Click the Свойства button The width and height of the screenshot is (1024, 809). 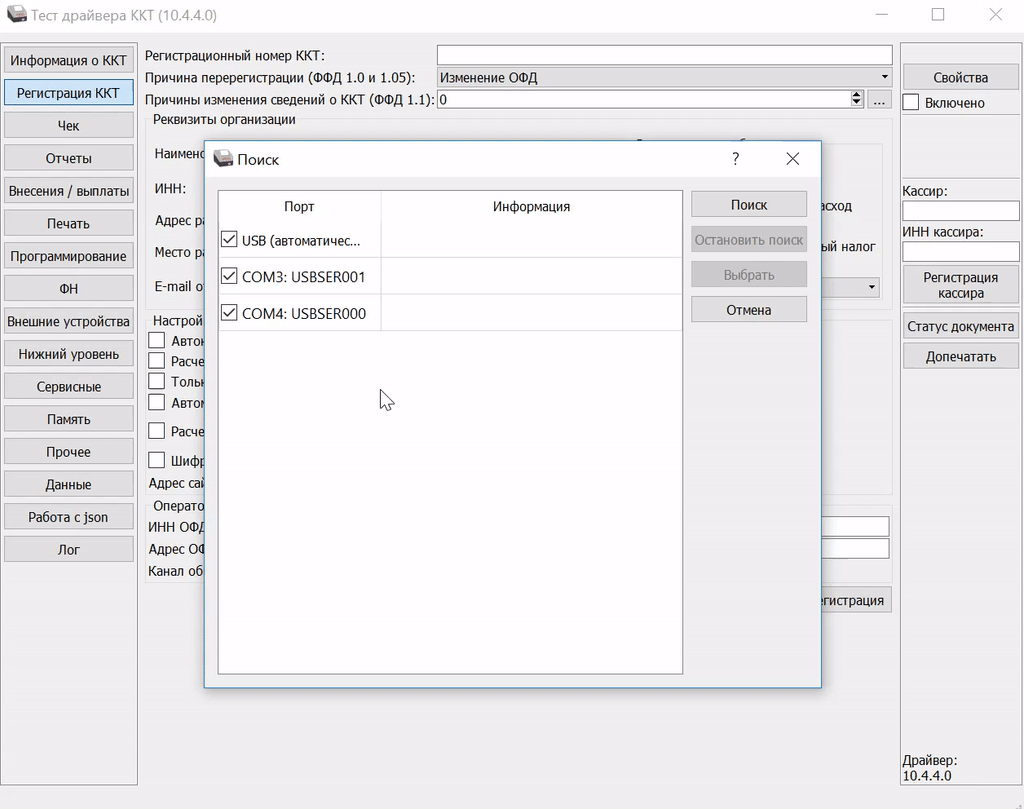coord(960,77)
